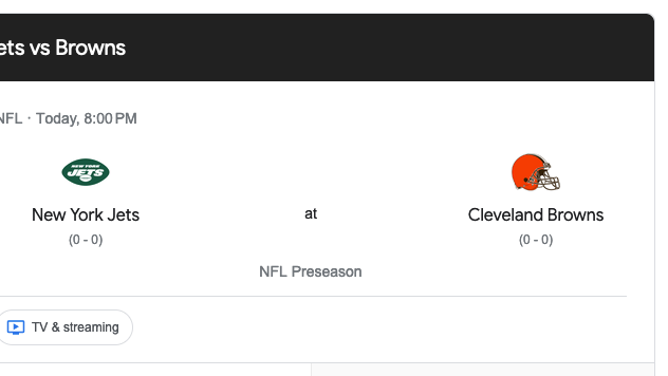Click the white area right of the TV & streaming chip
668x376 pixels.
click(x=383, y=327)
